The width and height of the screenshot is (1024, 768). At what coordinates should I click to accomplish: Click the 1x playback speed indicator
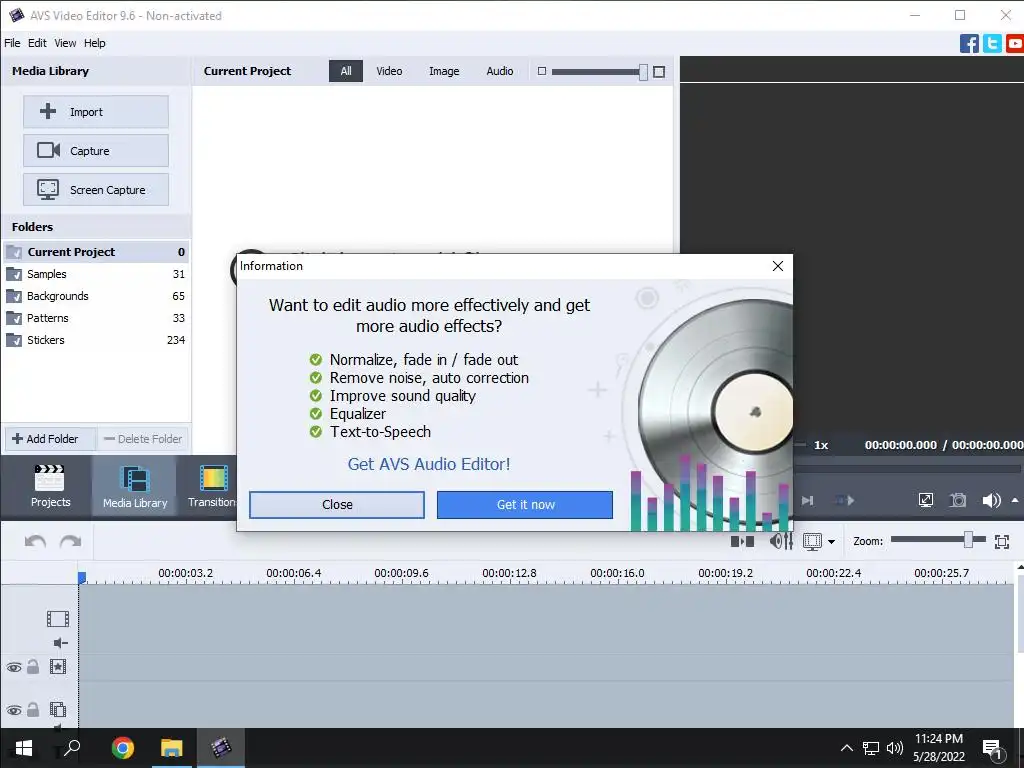pos(821,445)
